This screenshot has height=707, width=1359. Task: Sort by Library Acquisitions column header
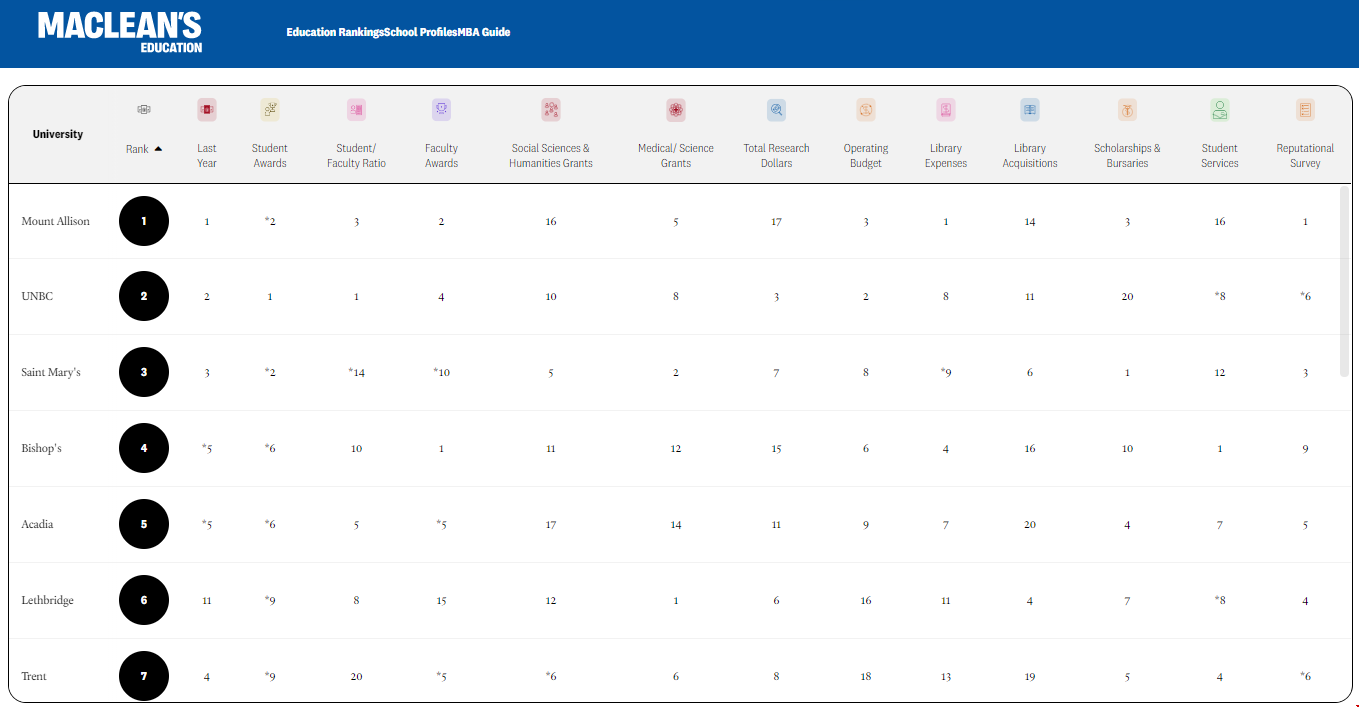(1030, 155)
